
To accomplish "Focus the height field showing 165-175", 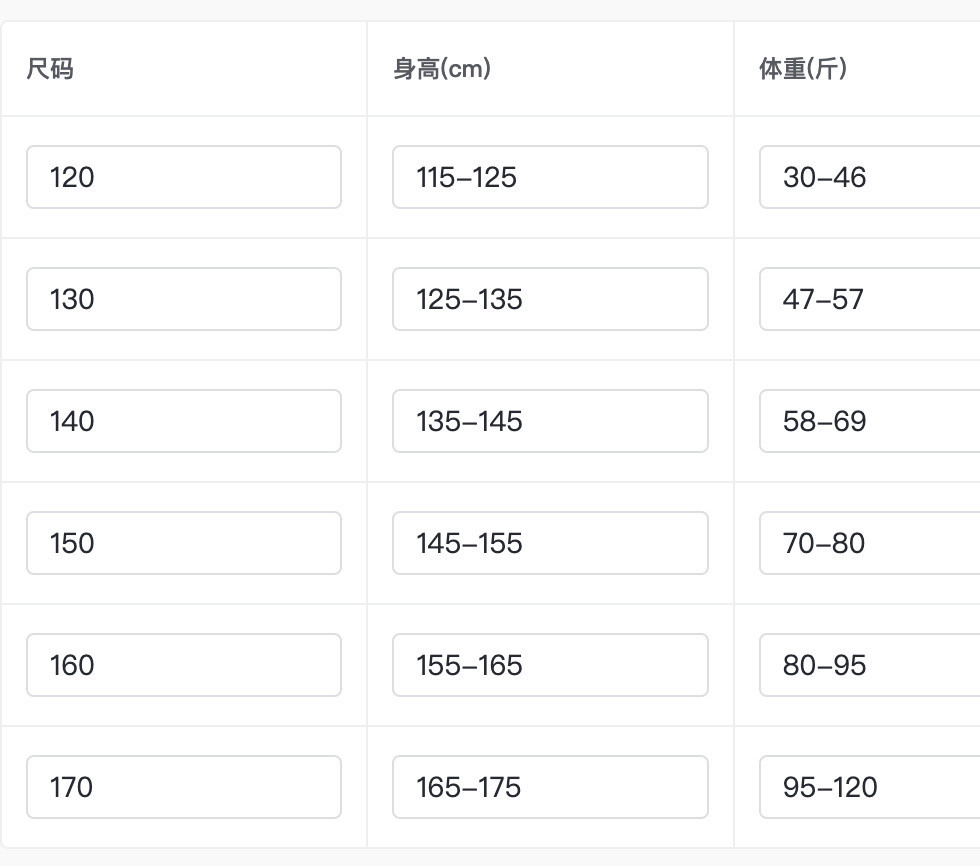I will (x=550, y=787).
